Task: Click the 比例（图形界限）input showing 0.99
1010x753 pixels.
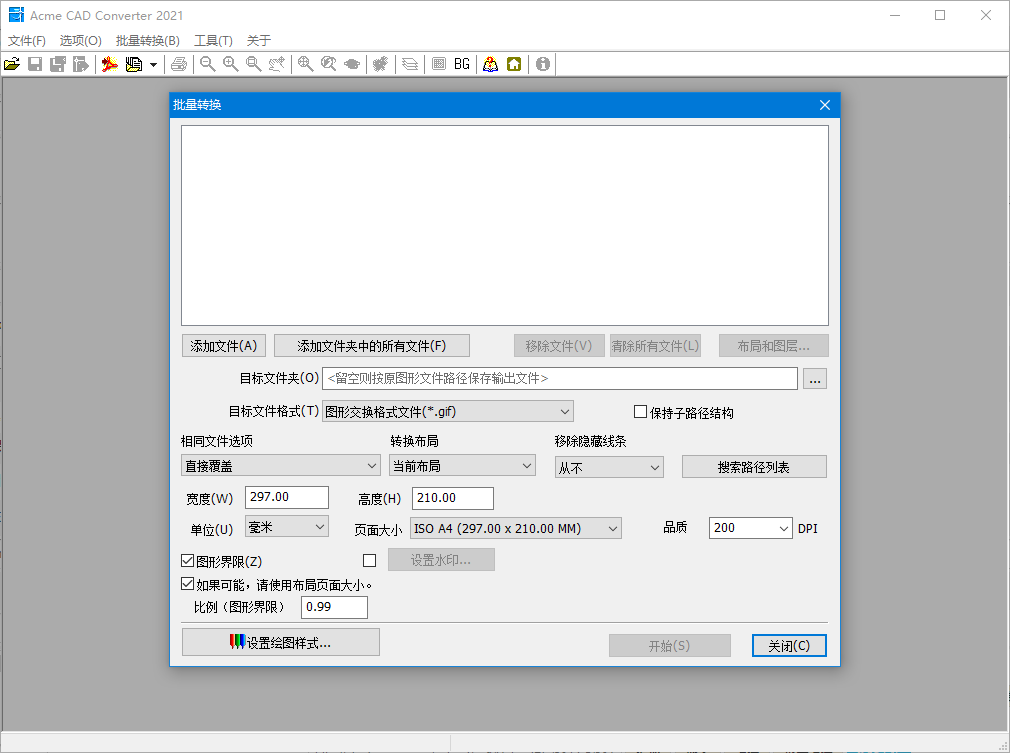Action: 334,607
